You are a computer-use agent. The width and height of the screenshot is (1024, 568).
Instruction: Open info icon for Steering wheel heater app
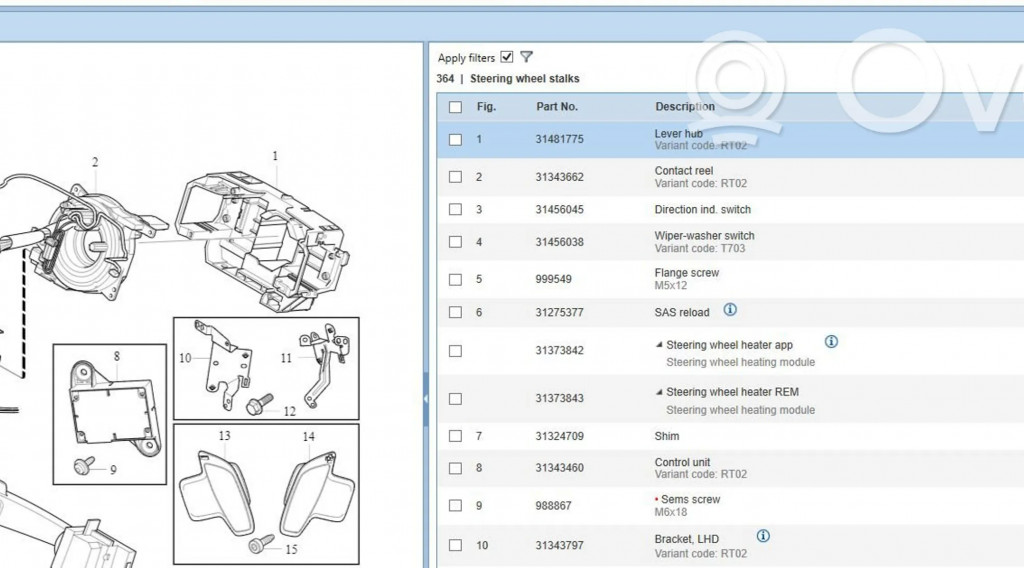pyautogui.click(x=831, y=342)
